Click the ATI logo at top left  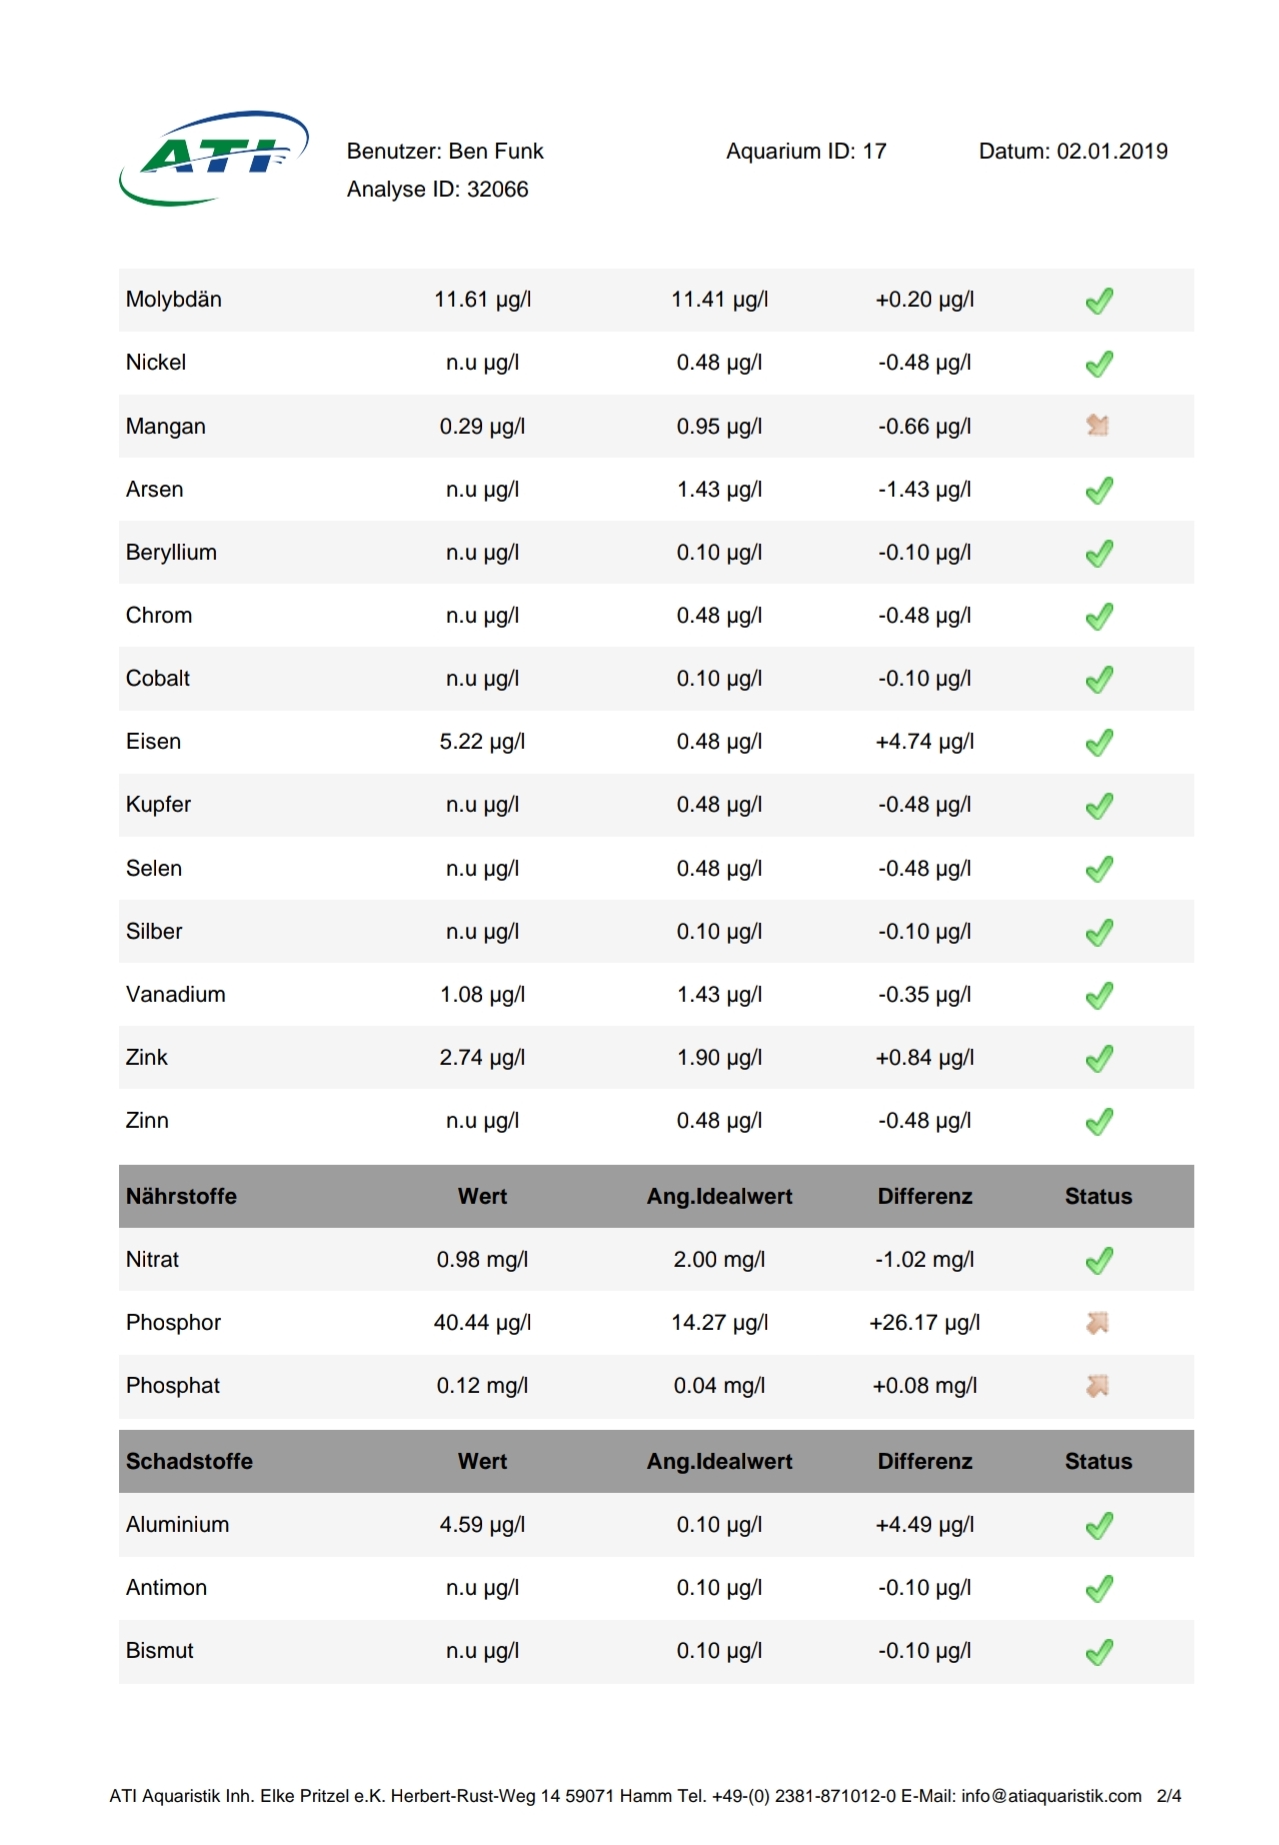pos(213,158)
